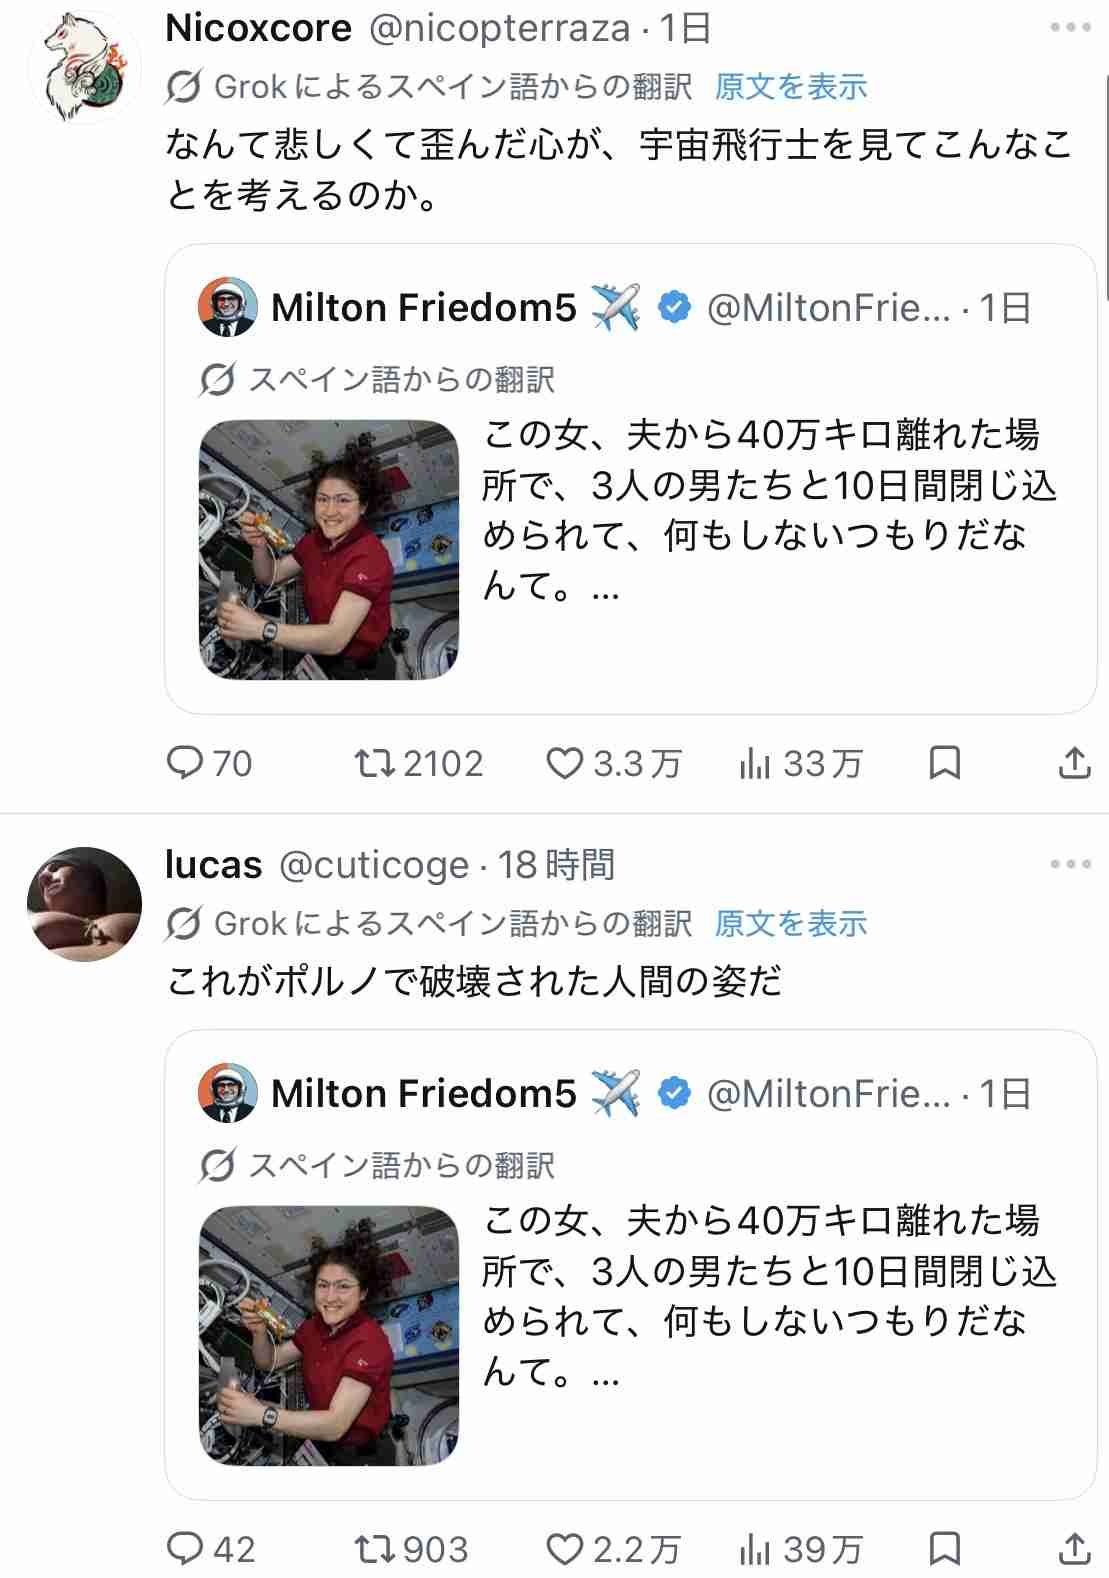The width and height of the screenshot is (1109, 1578).
Task: Open more options for Nicoxcore's post
Action: [1070, 28]
